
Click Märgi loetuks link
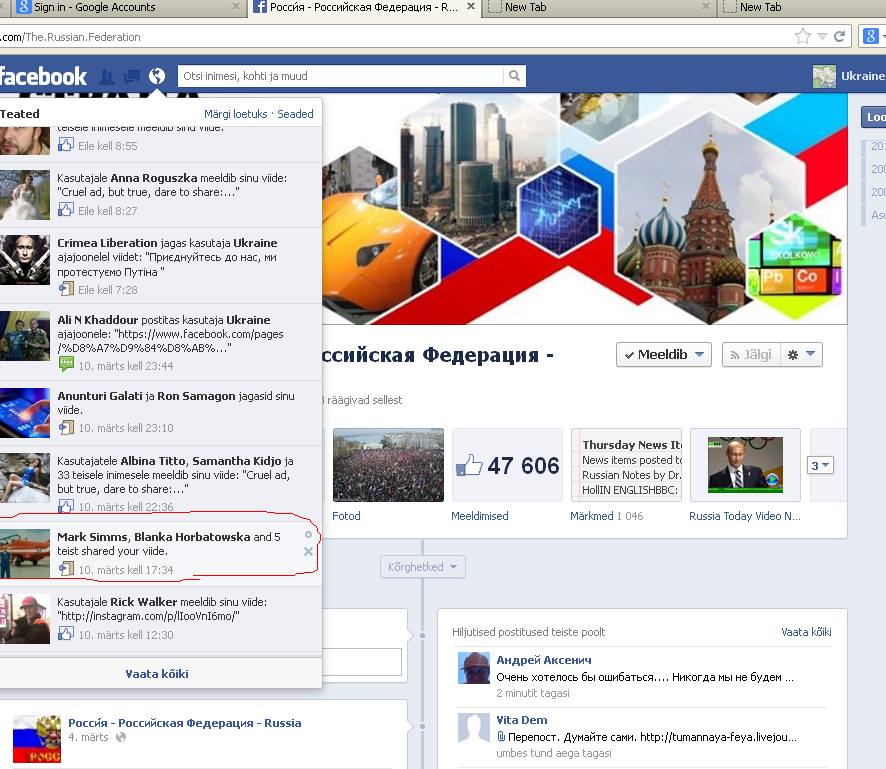pos(236,114)
